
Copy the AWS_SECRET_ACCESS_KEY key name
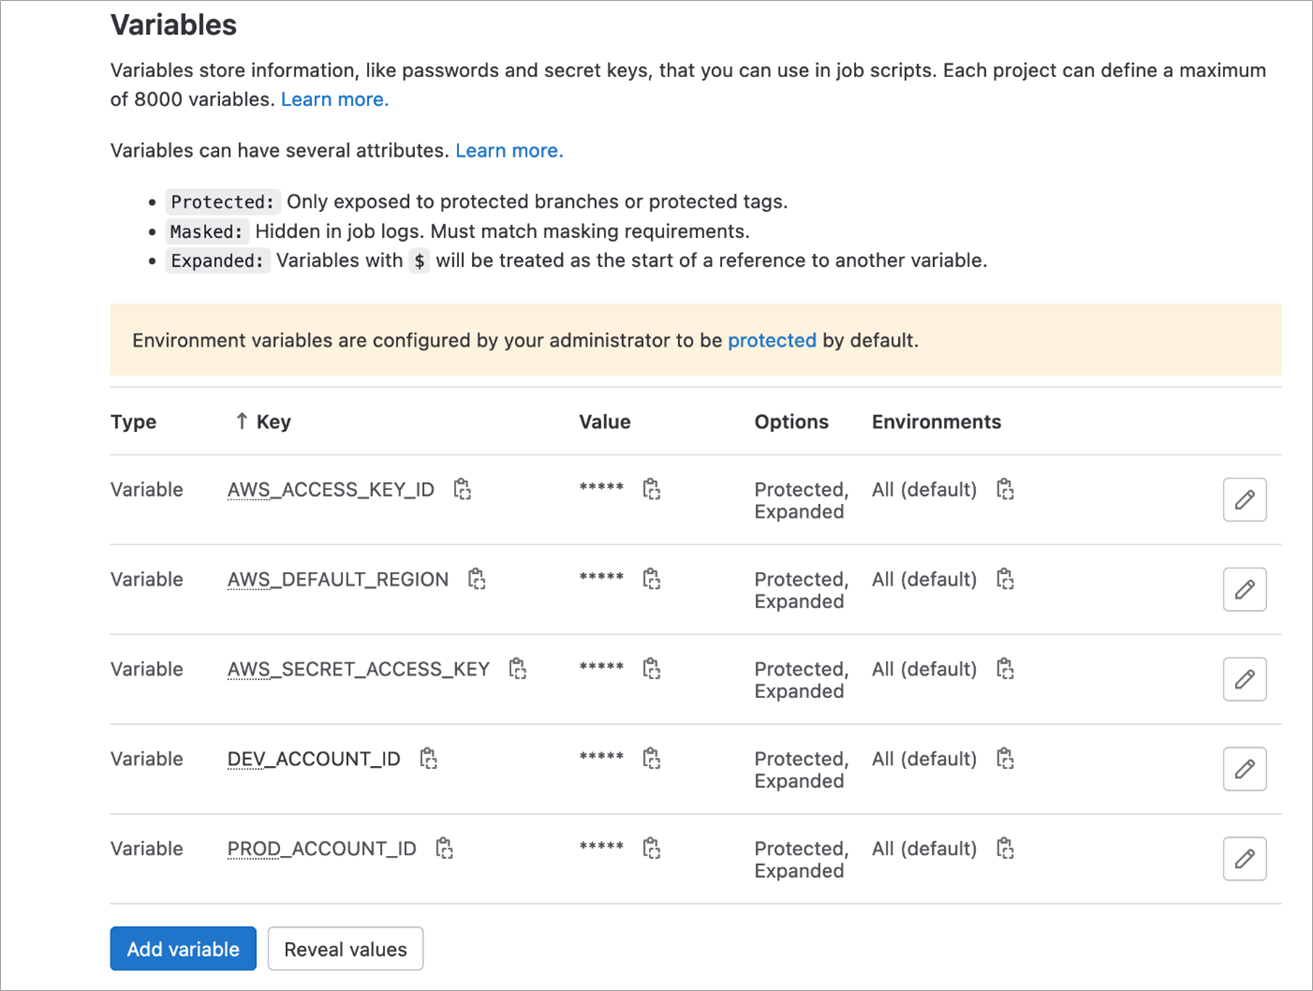(x=518, y=669)
